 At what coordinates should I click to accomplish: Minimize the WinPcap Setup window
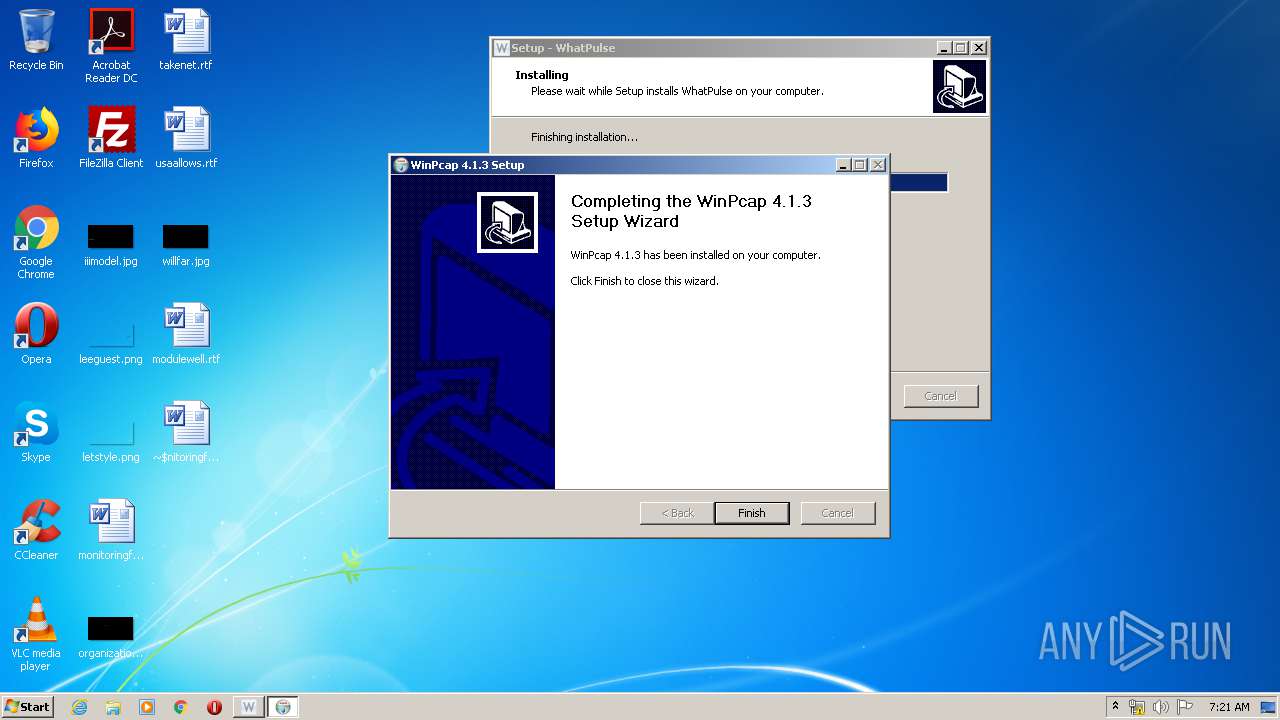(x=843, y=165)
